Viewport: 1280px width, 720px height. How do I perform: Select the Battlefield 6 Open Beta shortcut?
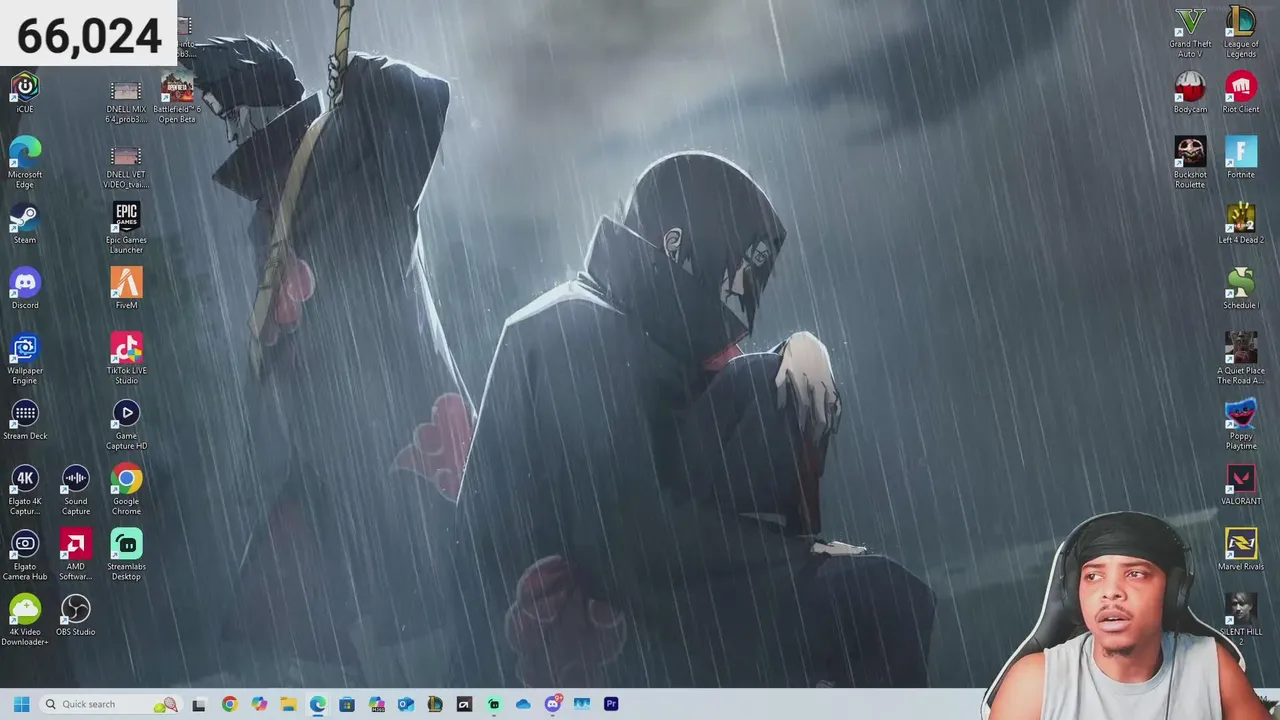coord(177,98)
